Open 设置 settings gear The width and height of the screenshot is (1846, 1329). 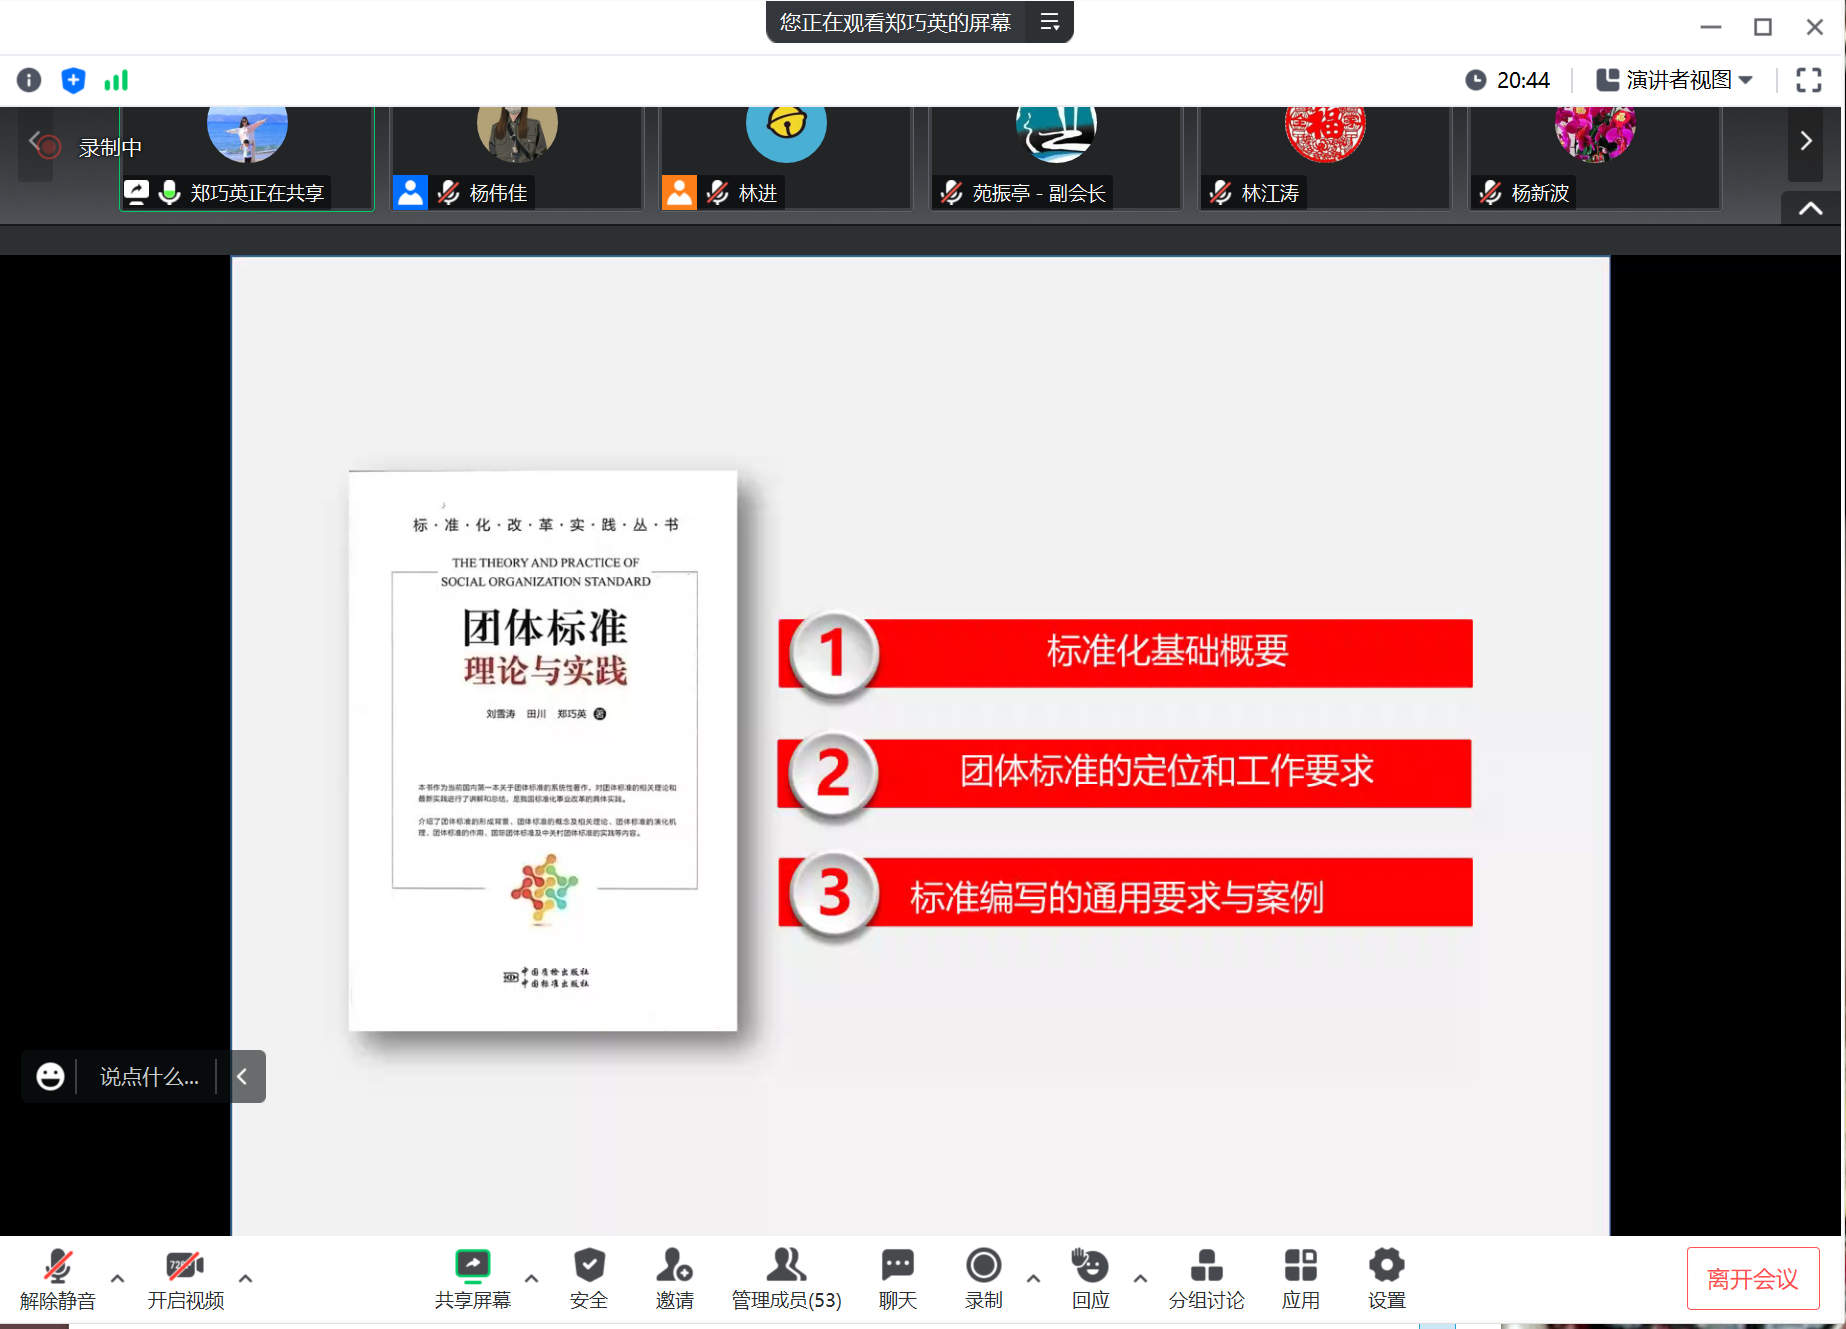coord(1386,1279)
